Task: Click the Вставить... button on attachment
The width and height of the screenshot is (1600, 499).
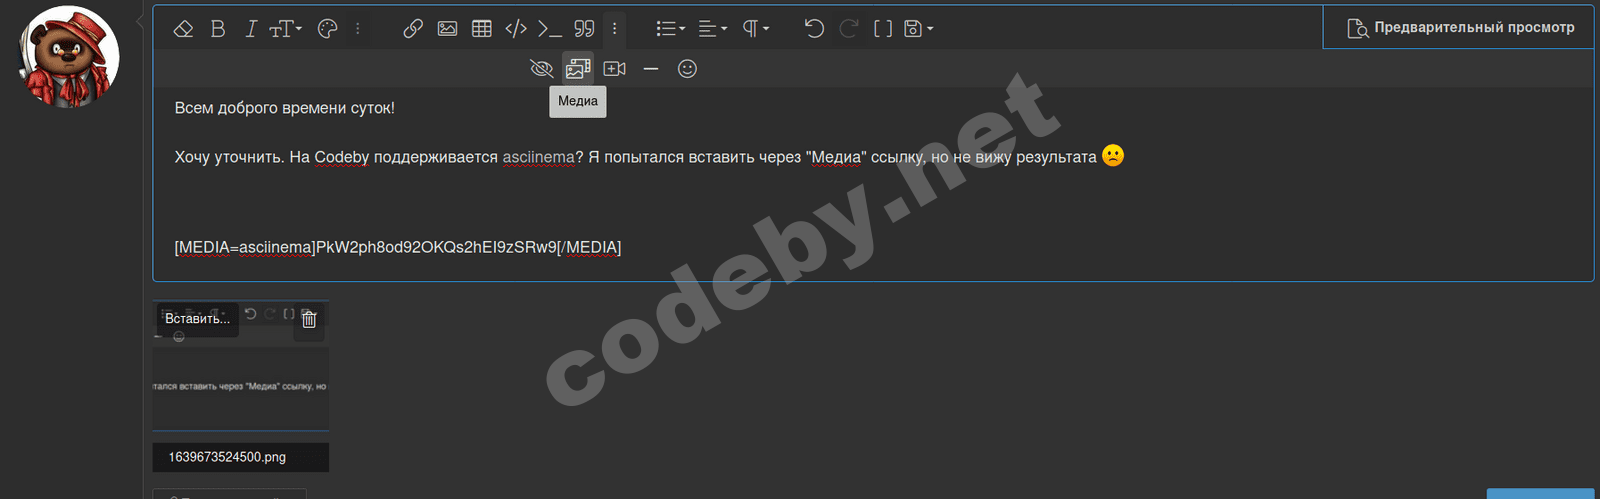Action: pyautogui.click(x=197, y=319)
